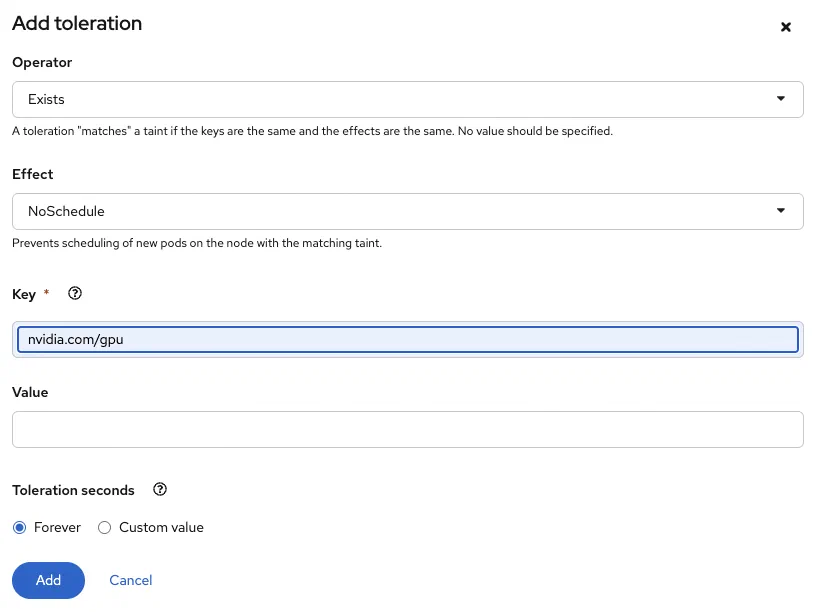Click the "Add toleration" dialog title
820x612 pixels.
click(77, 24)
